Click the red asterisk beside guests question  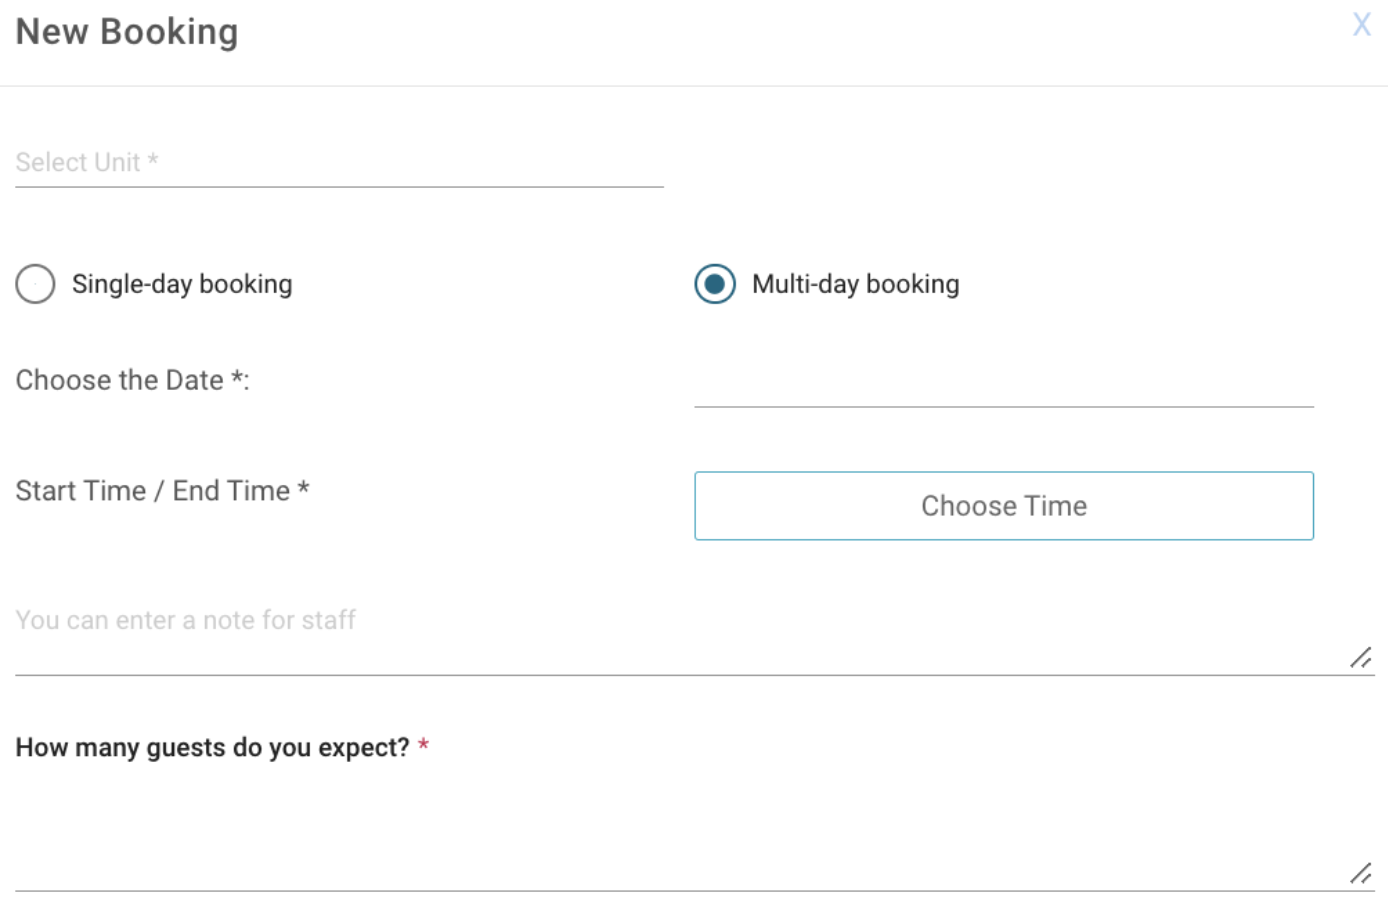424,745
